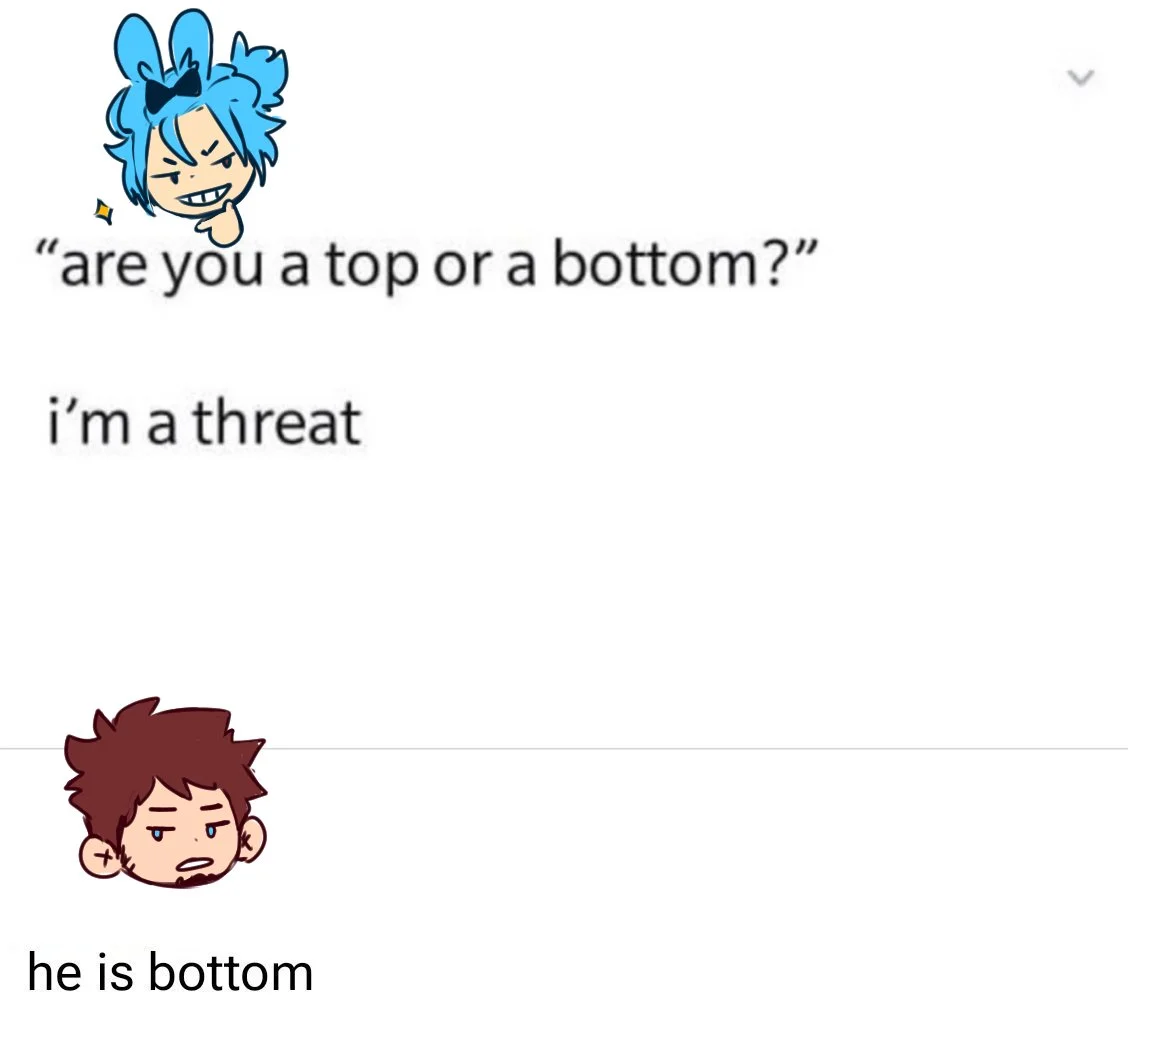Click the blue eyes of the brown-haired avatar
This screenshot has height=1060, width=1149.
click(183, 833)
